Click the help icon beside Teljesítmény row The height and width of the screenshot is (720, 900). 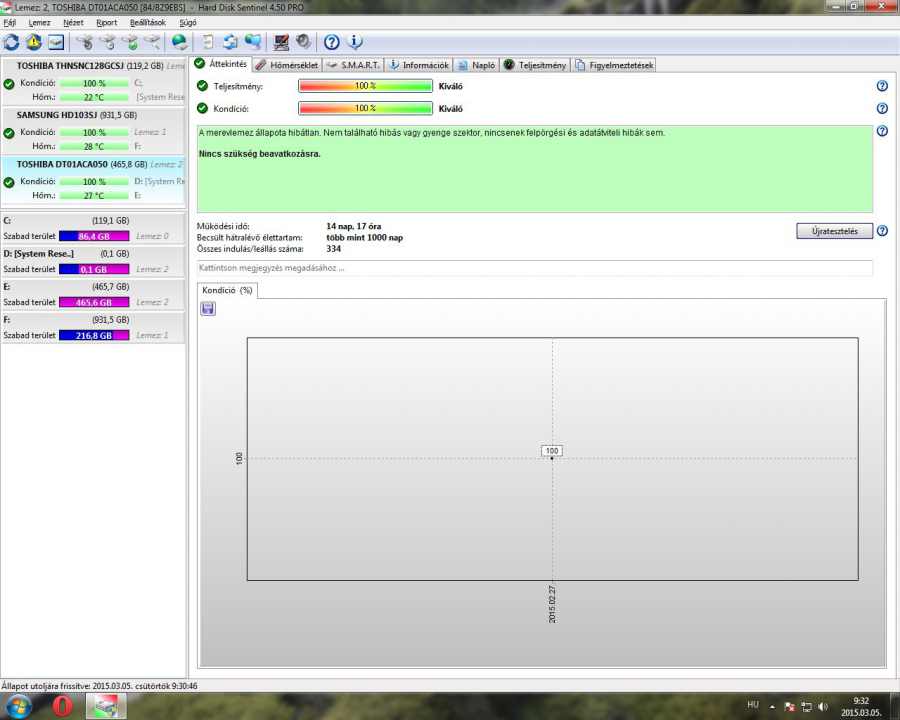click(882, 86)
